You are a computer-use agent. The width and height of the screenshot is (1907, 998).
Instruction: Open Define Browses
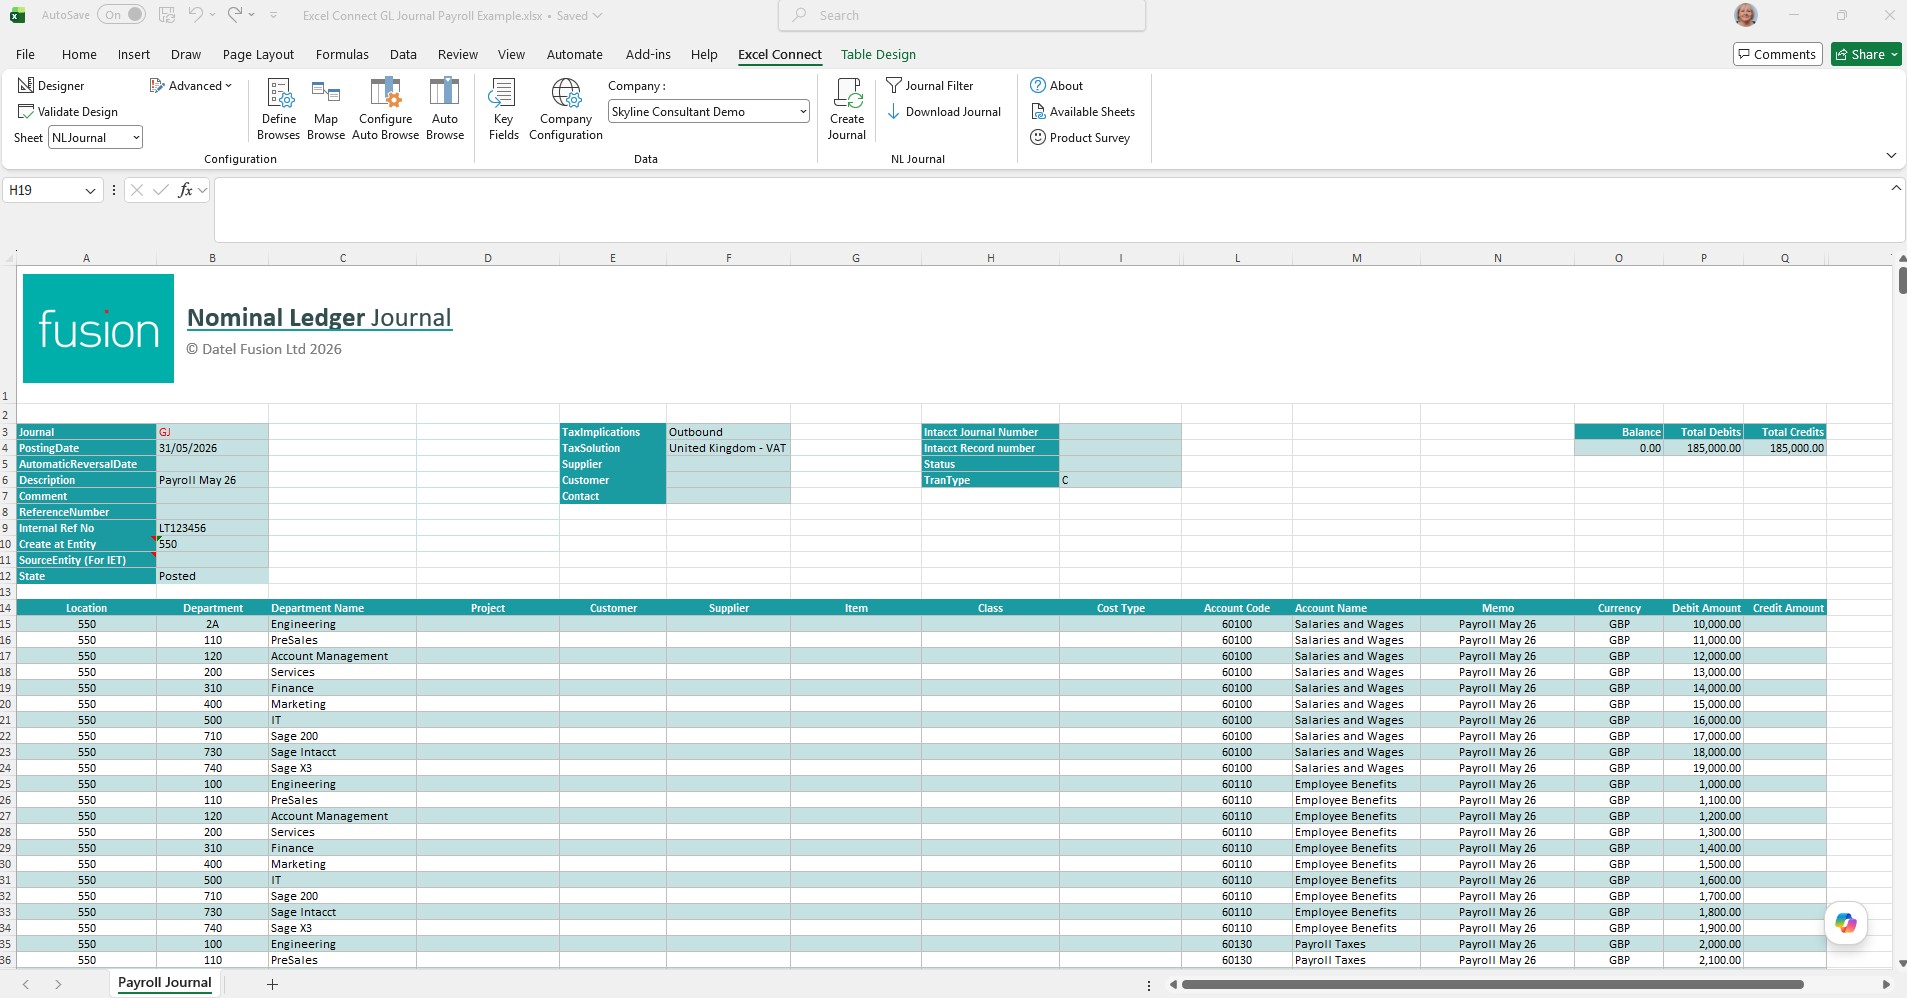coord(278,109)
